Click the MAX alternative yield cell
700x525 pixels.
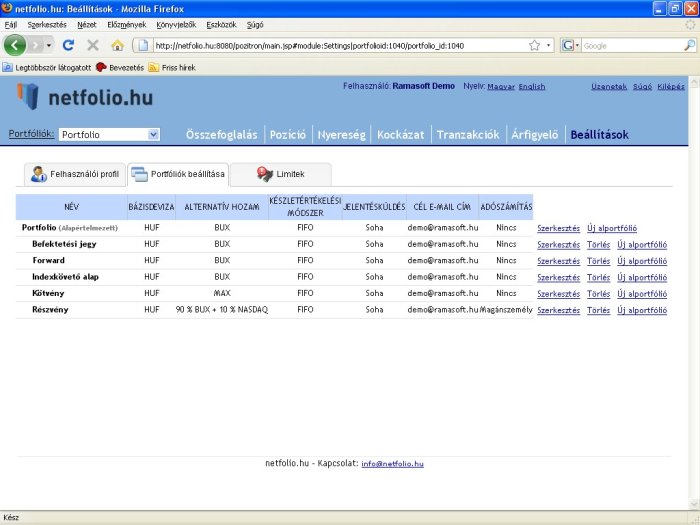click(x=222, y=293)
